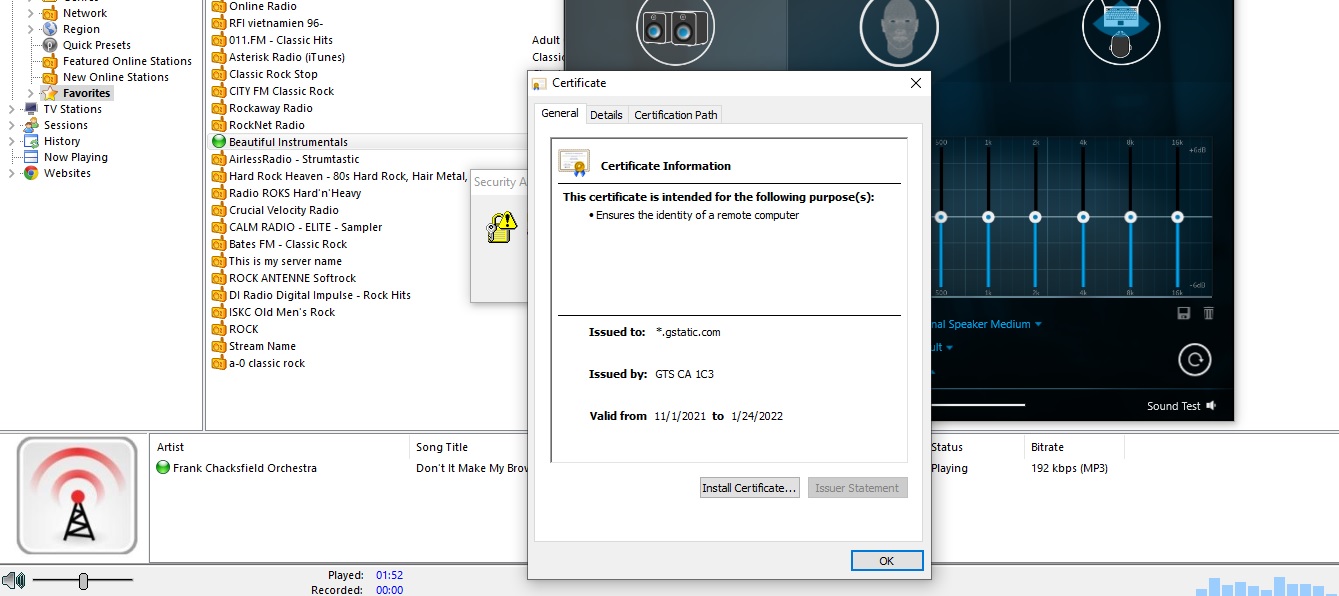Click the Install Certificate button

point(749,488)
